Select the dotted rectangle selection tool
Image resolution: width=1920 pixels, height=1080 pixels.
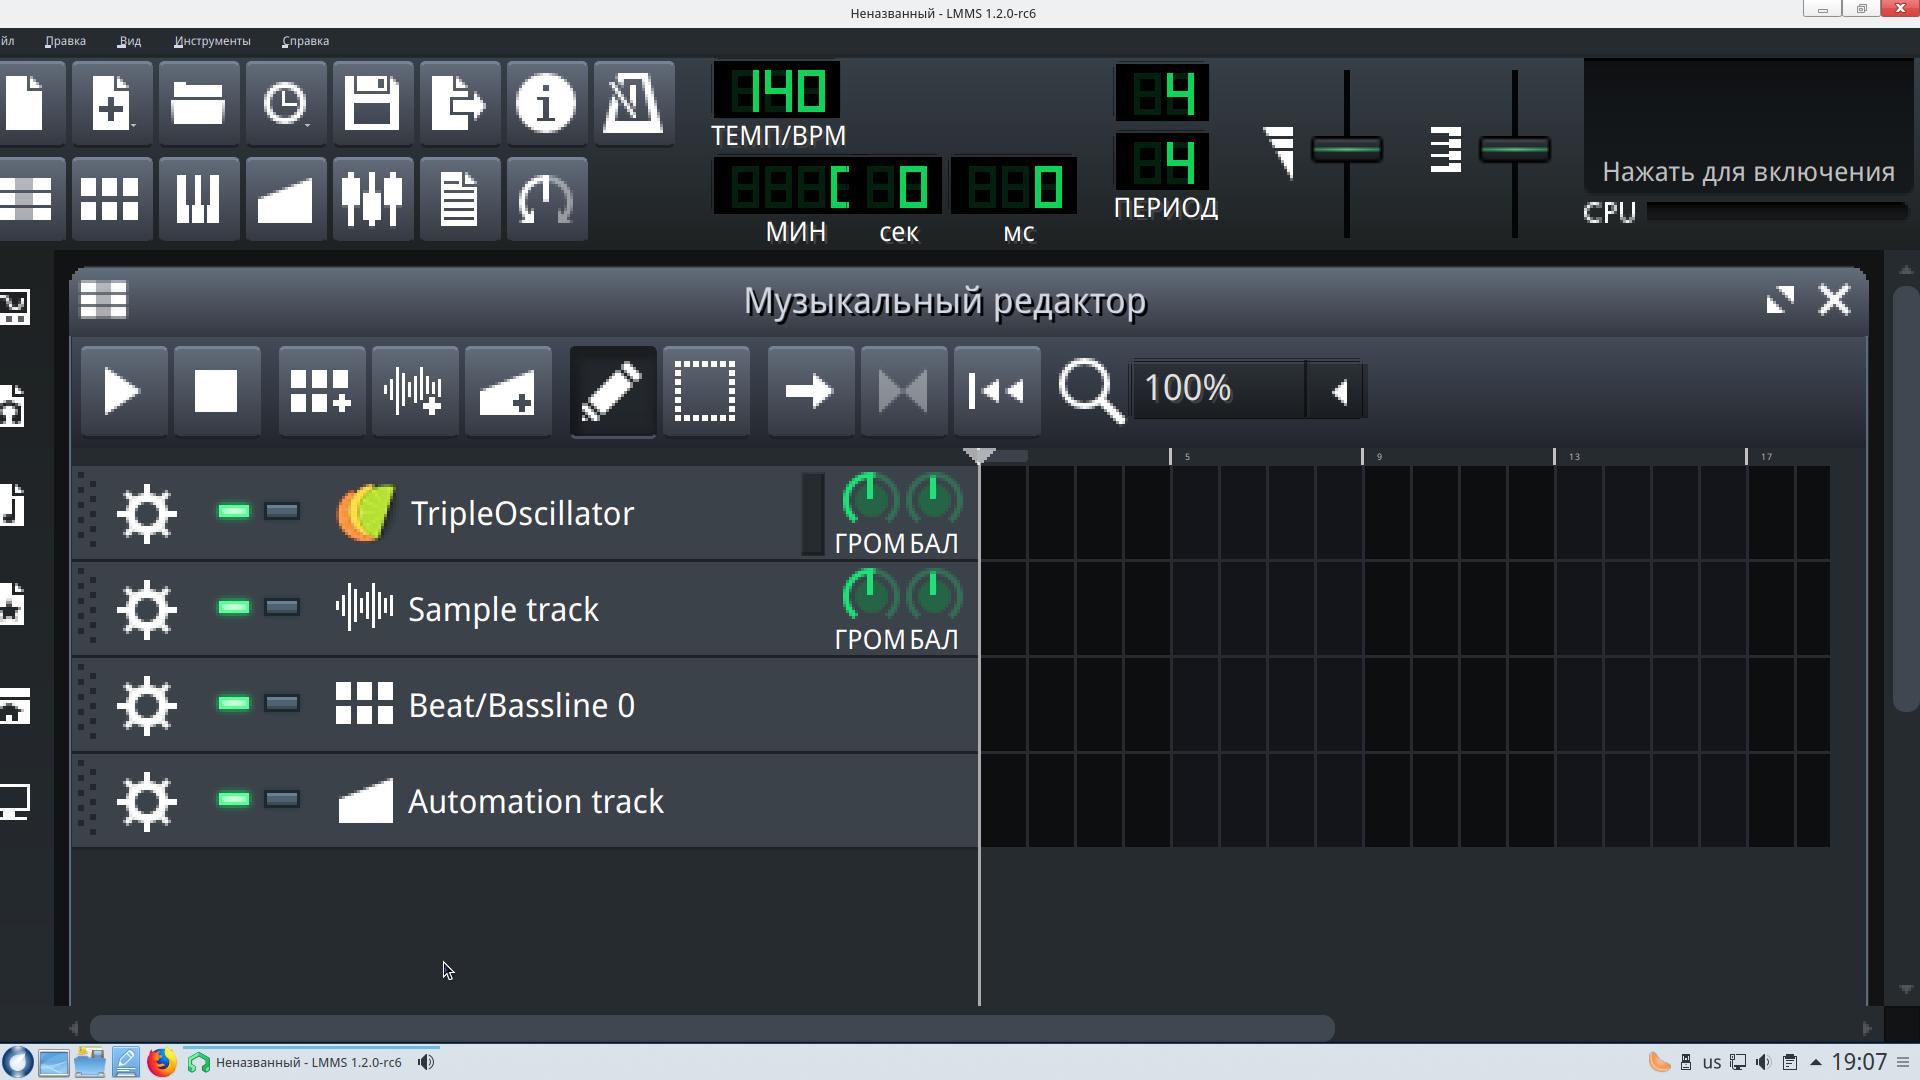pyautogui.click(x=705, y=391)
